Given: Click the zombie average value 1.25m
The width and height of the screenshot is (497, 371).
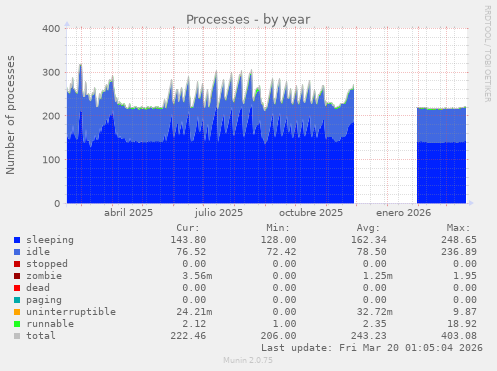Looking at the screenshot, I should click(x=378, y=276).
